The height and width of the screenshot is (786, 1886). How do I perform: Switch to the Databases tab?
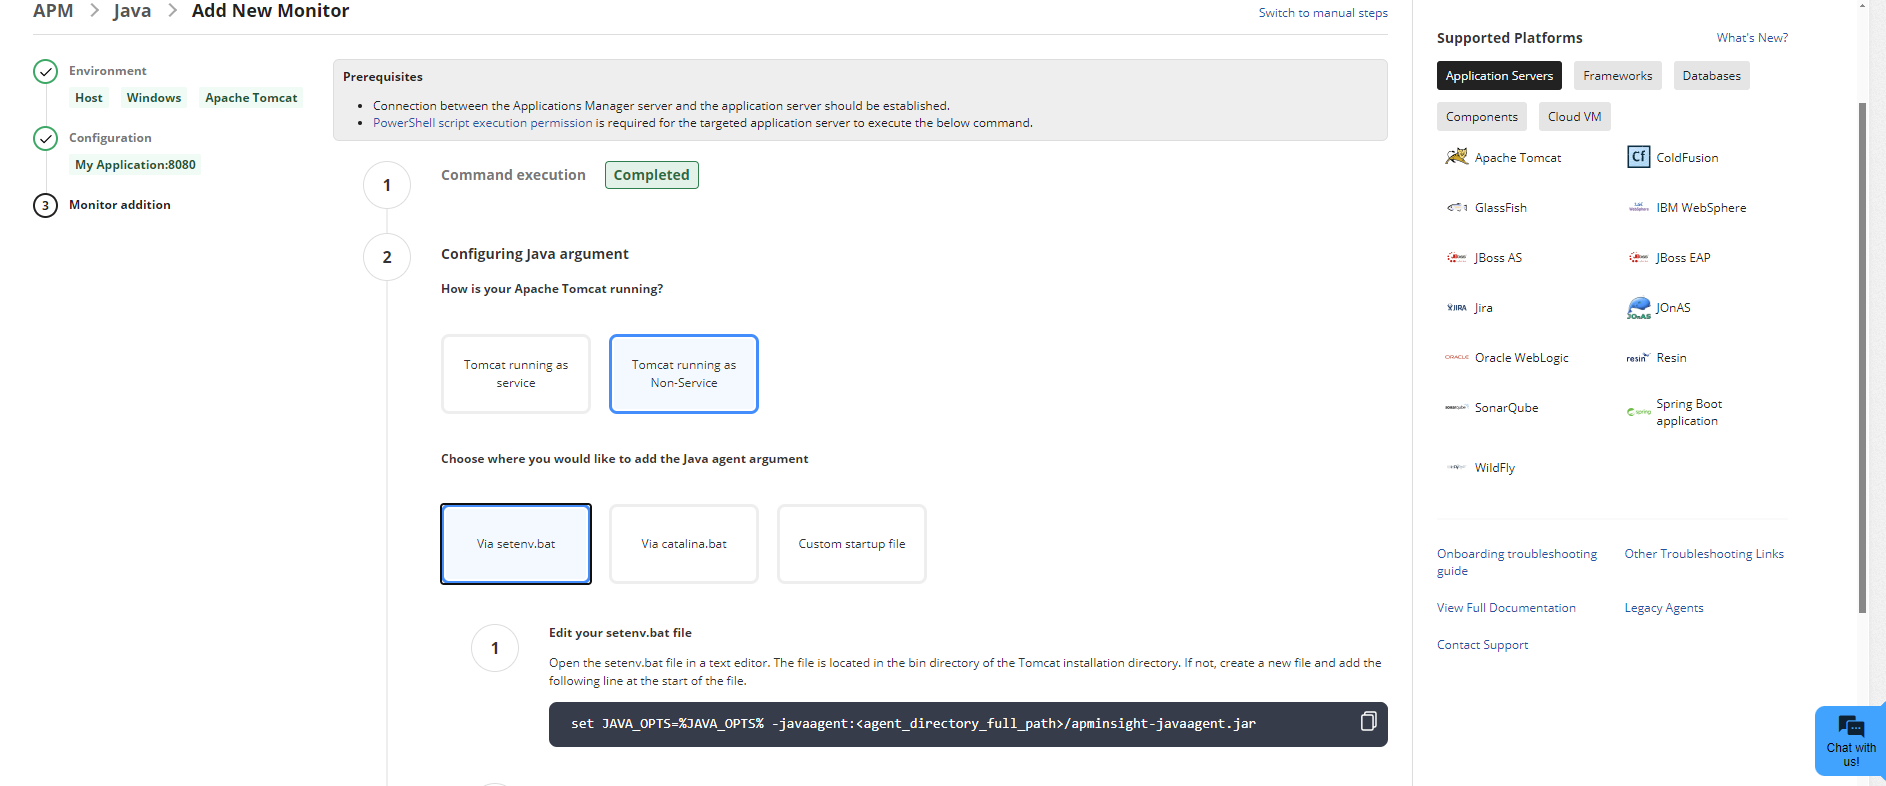coord(1711,76)
